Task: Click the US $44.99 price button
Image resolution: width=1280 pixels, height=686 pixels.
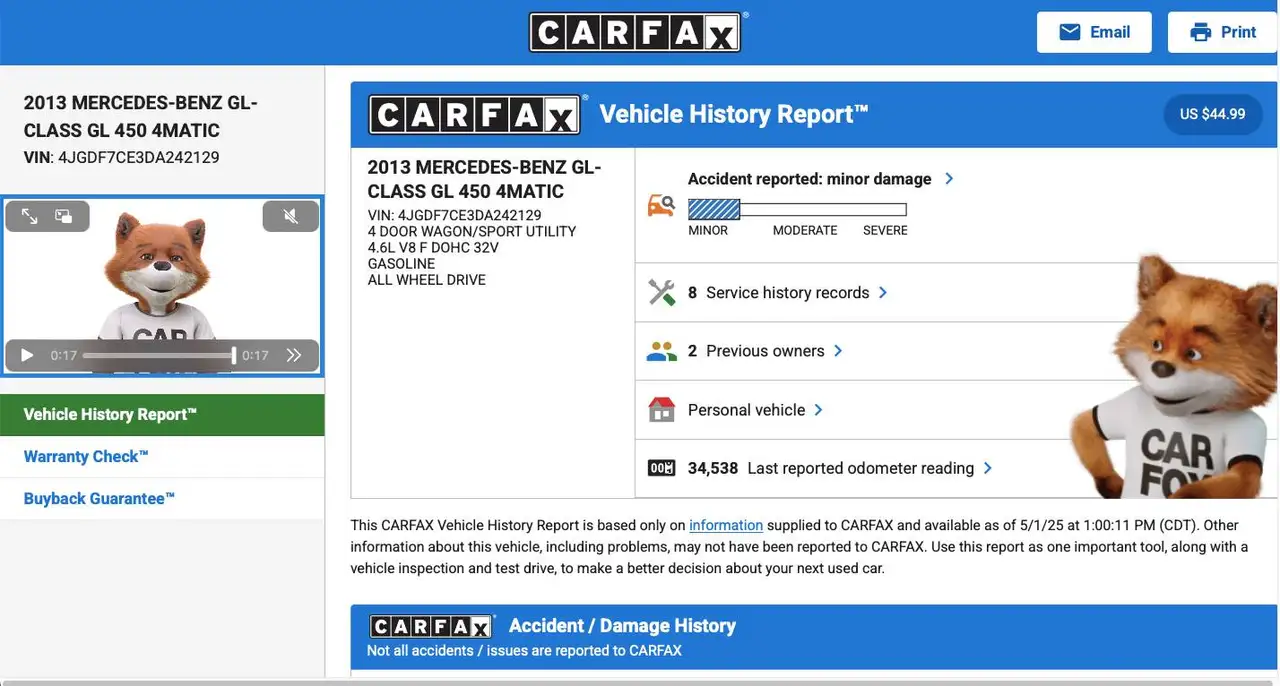Action: click(x=1212, y=114)
